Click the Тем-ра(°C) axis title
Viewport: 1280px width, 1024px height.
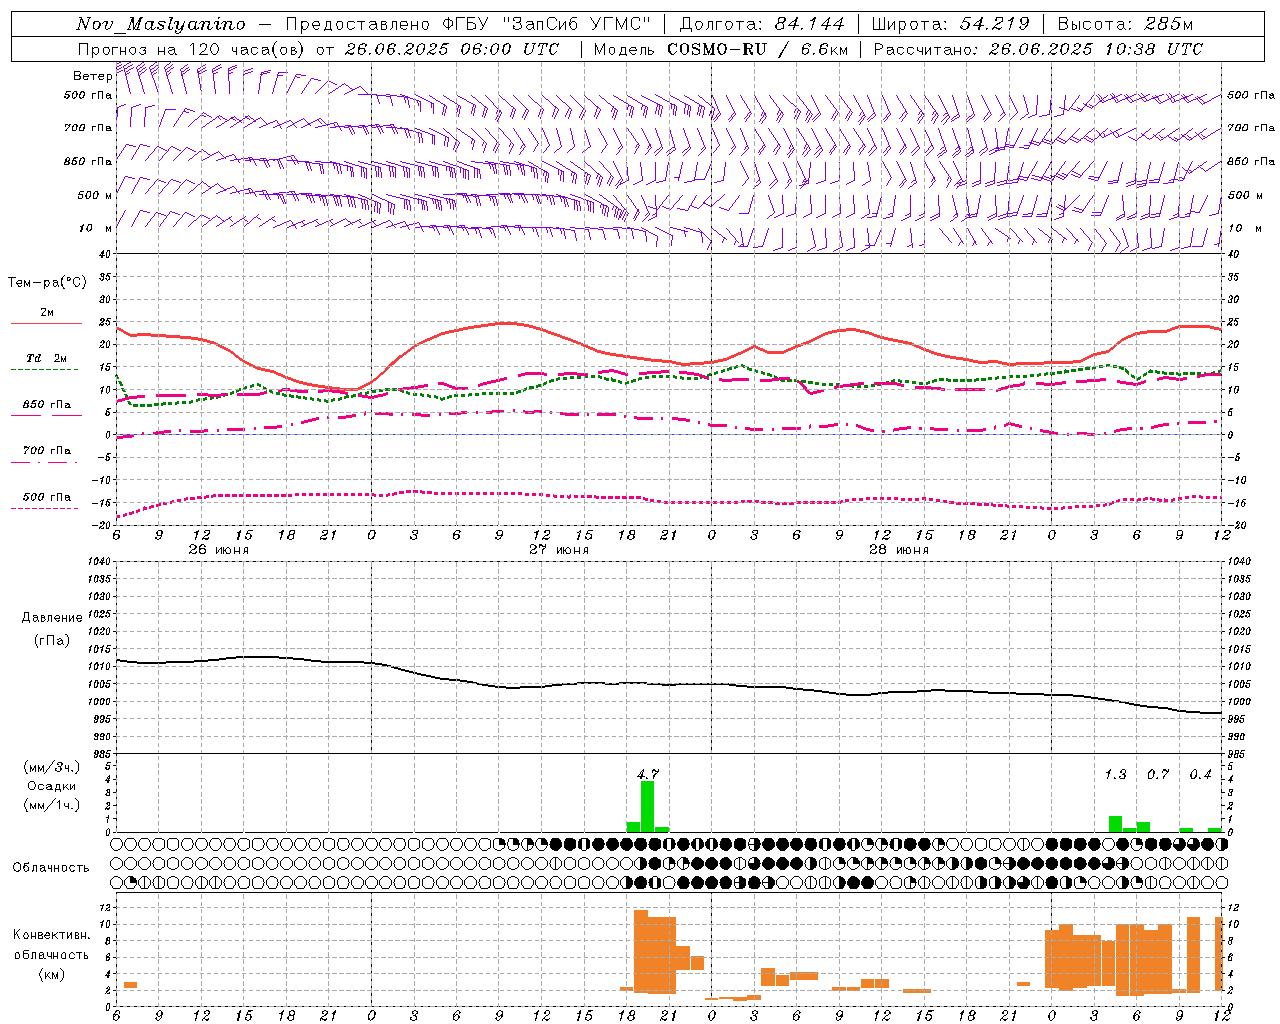coord(47,283)
